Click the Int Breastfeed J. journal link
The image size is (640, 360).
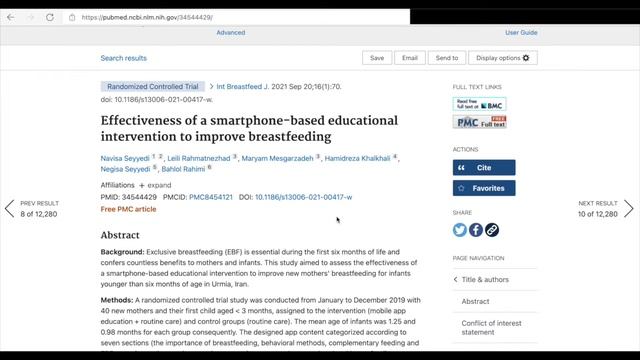click(242, 87)
